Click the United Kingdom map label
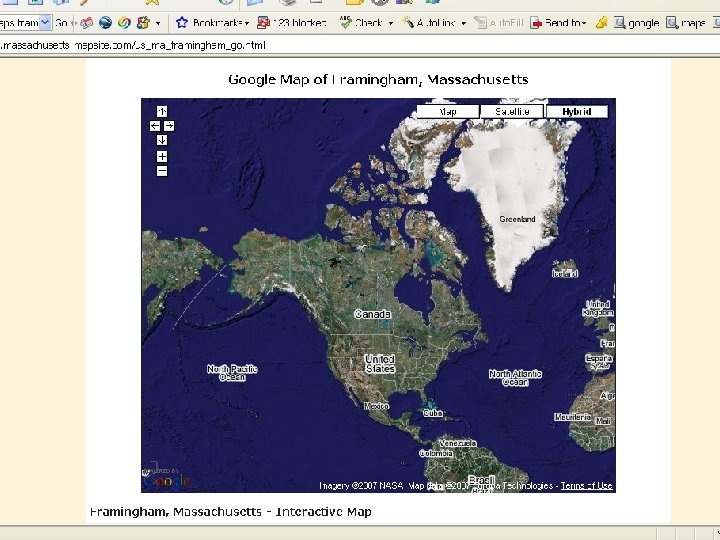Screen dimensions: 720x540 point(598,308)
